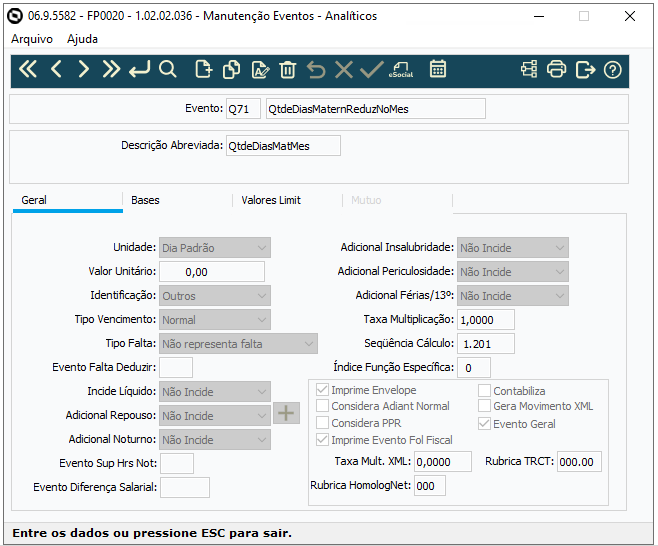The width and height of the screenshot is (658, 546).
Task: Toggle Gera Movimento XML checkbox
Action: (x=484, y=406)
